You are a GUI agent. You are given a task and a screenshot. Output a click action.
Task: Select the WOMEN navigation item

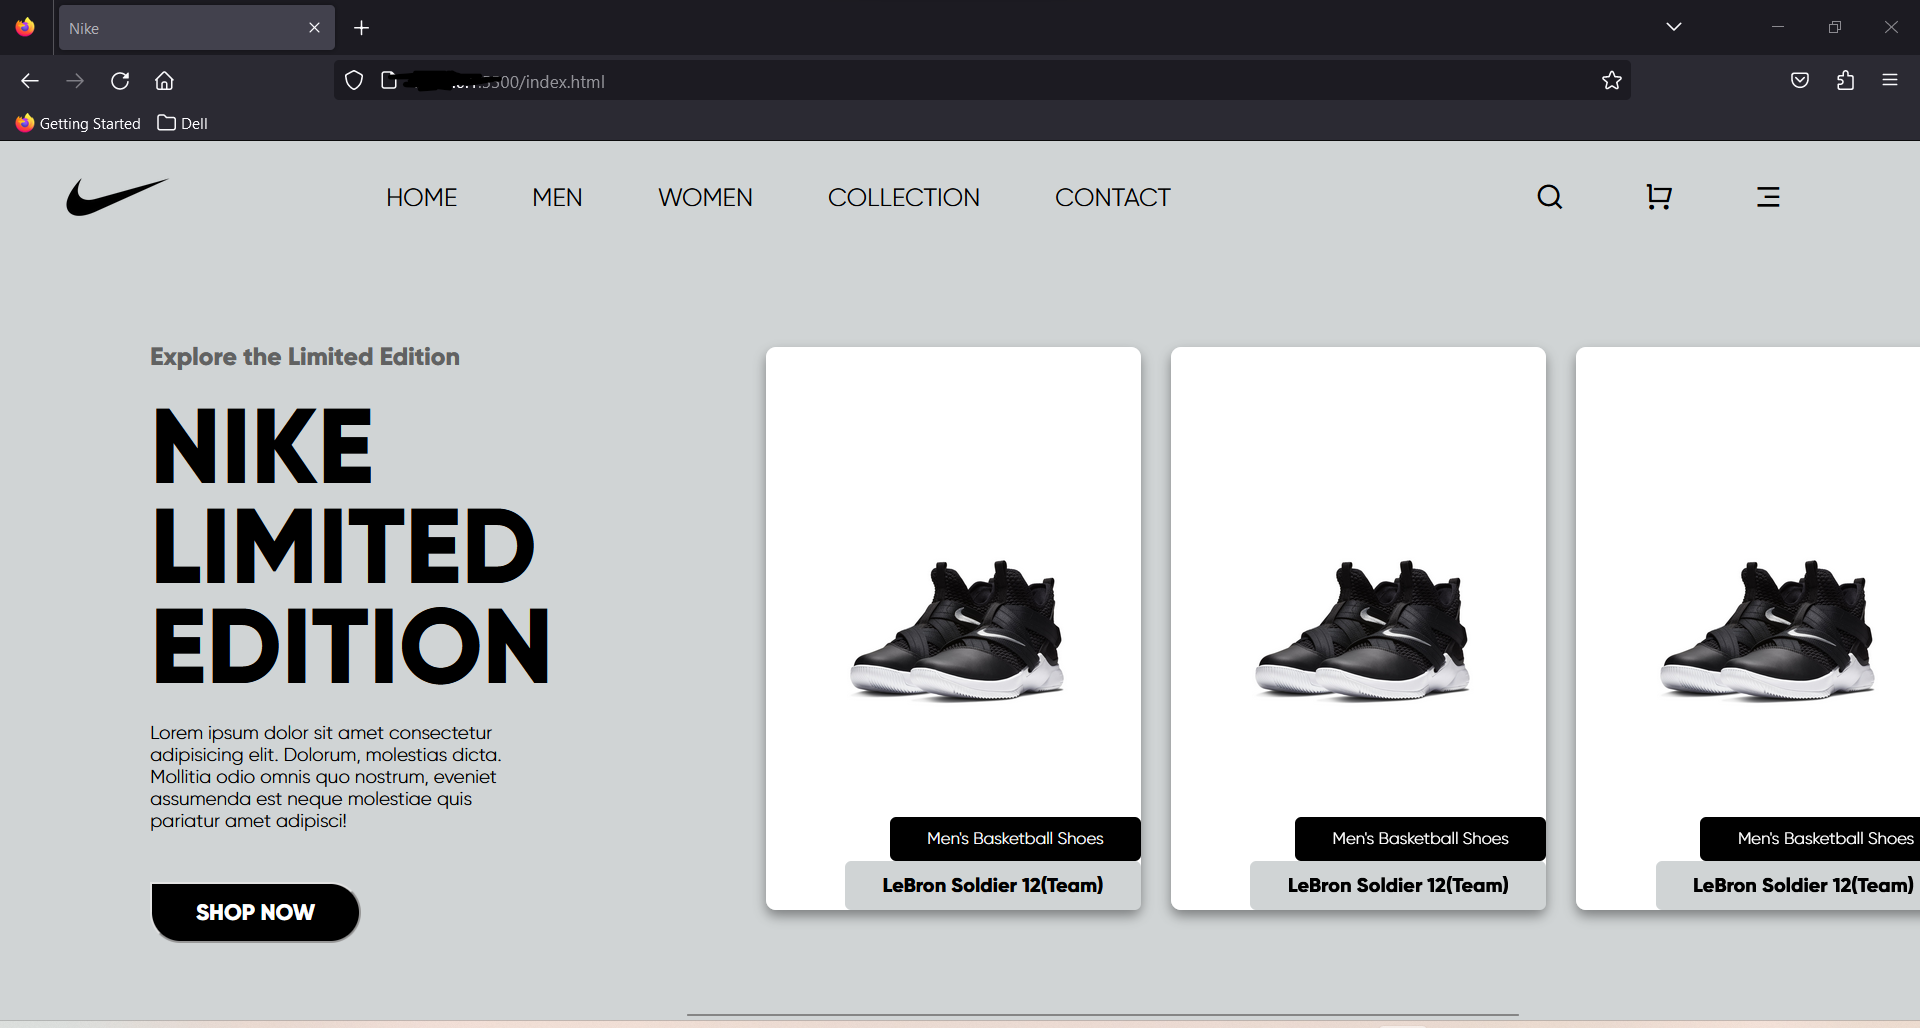pos(705,197)
